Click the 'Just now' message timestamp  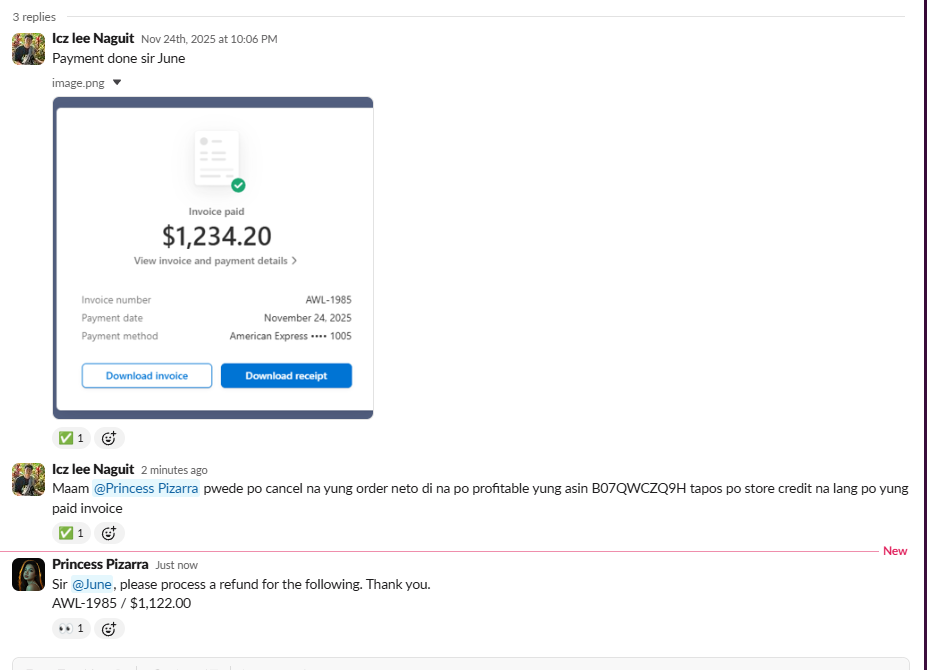coord(177,565)
